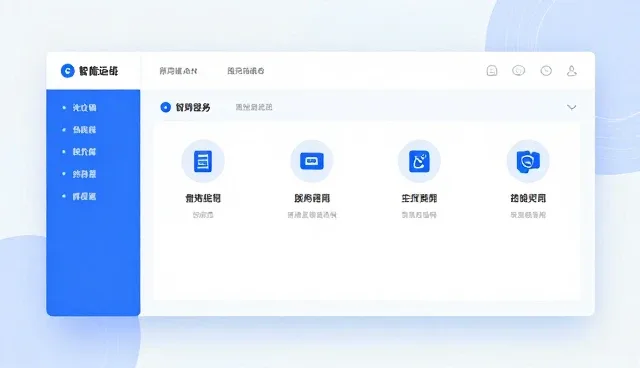Open the fifth item in the blue sidebar
Image resolution: width=640 pixels, height=368 pixels.
[84, 197]
